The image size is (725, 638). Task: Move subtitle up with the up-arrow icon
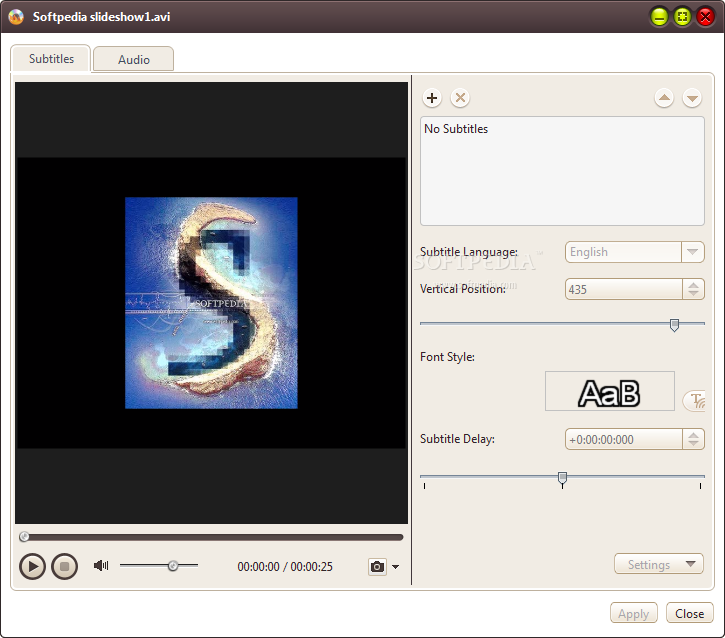[664, 98]
